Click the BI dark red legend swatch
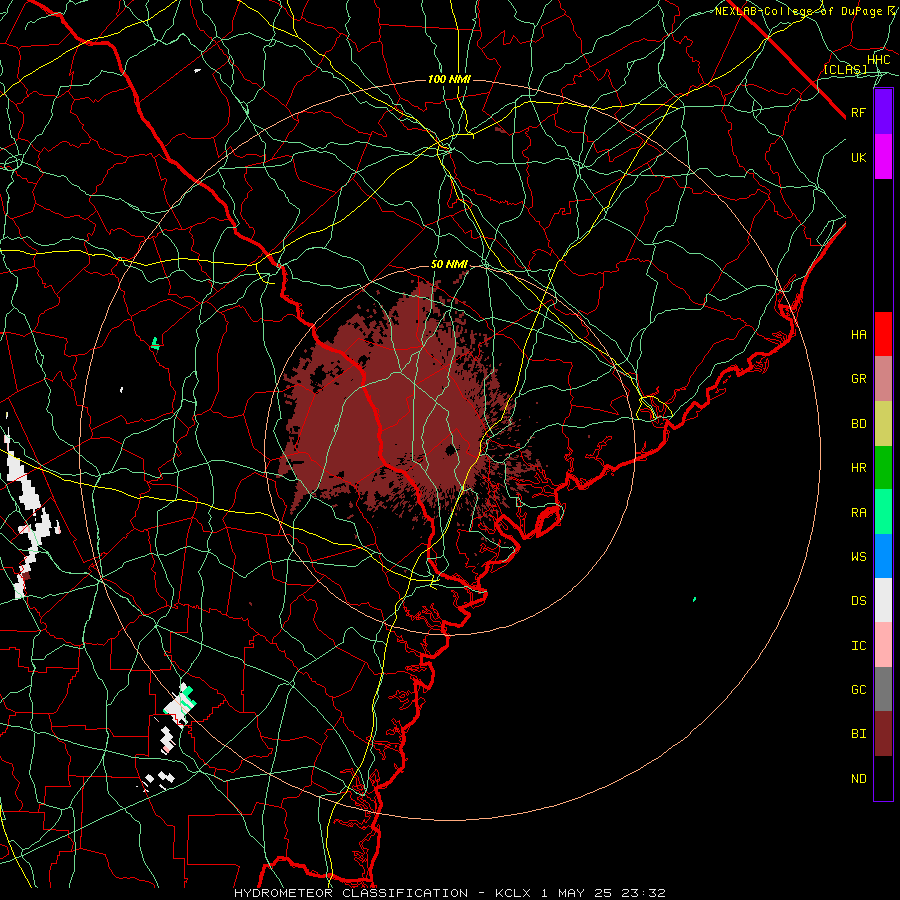This screenshot has width=900, height=900. pyautogui.click(x=883, y=734)
